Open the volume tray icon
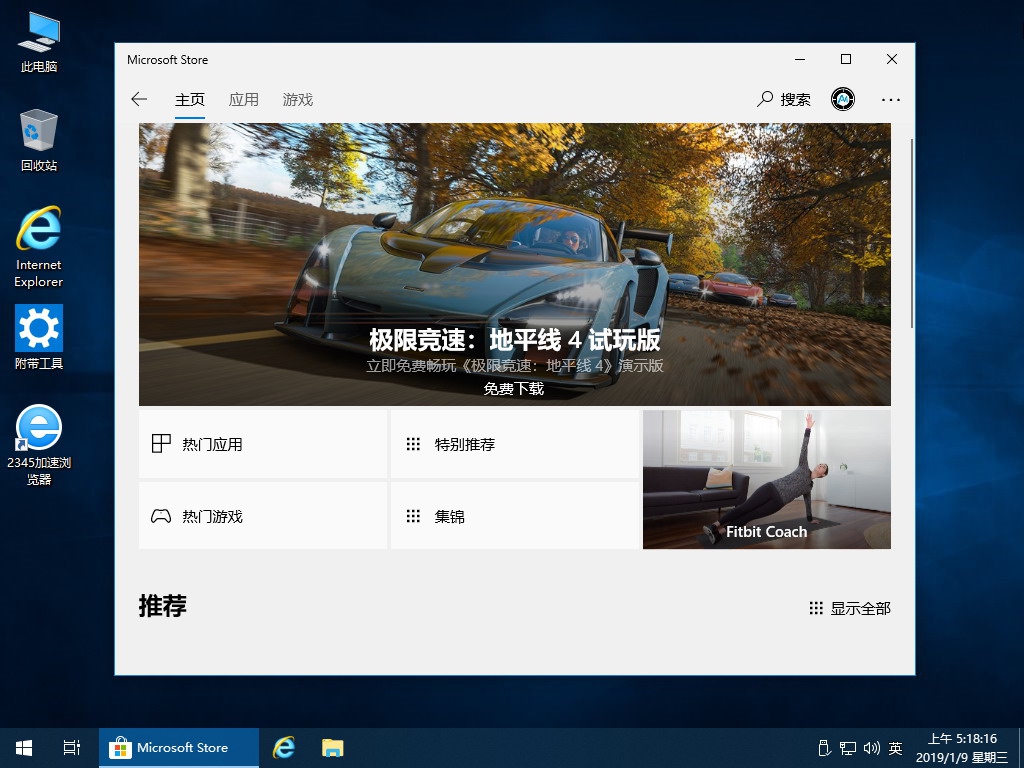1024x768 pixels. [872, 748]
